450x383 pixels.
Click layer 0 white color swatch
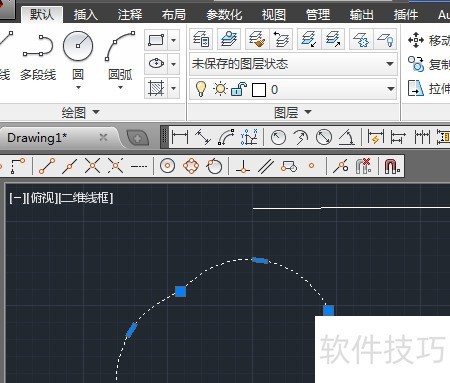pyautogui.click(x=259, y=90)
